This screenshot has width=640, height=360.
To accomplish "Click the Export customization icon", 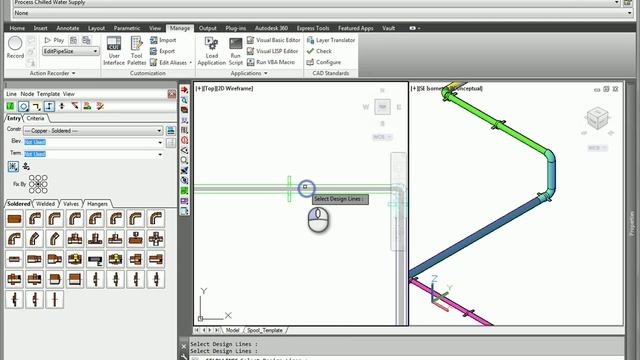I will (153, 51).
